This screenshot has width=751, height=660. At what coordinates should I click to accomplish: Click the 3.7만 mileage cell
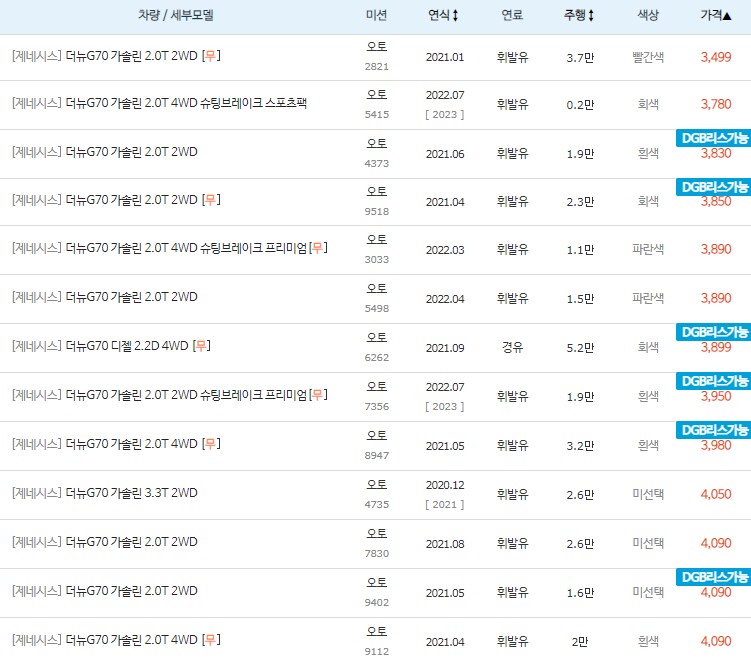580,57
